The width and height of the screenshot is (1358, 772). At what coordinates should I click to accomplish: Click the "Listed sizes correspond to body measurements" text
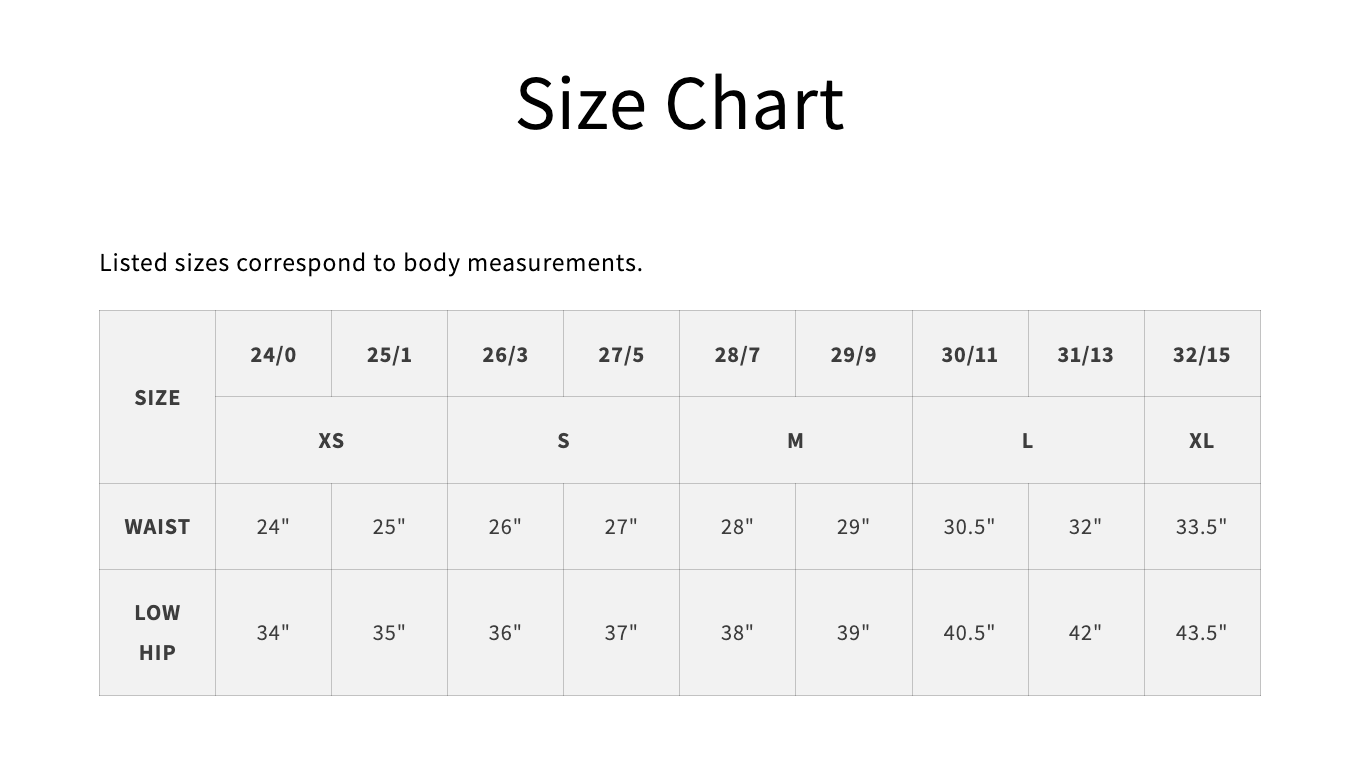371,263
